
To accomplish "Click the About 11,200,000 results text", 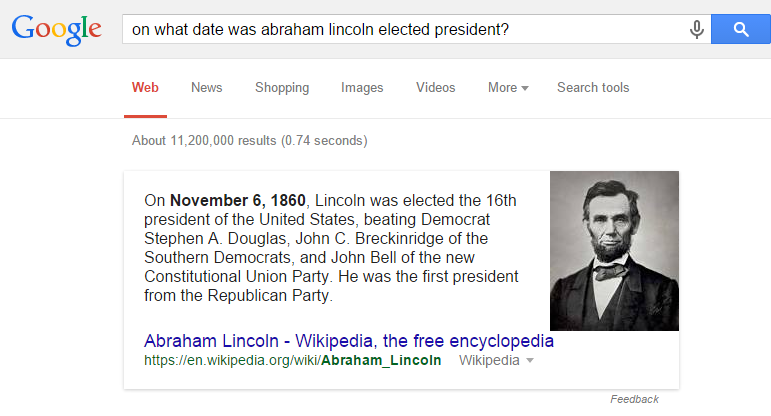I will tap(249, 141).
